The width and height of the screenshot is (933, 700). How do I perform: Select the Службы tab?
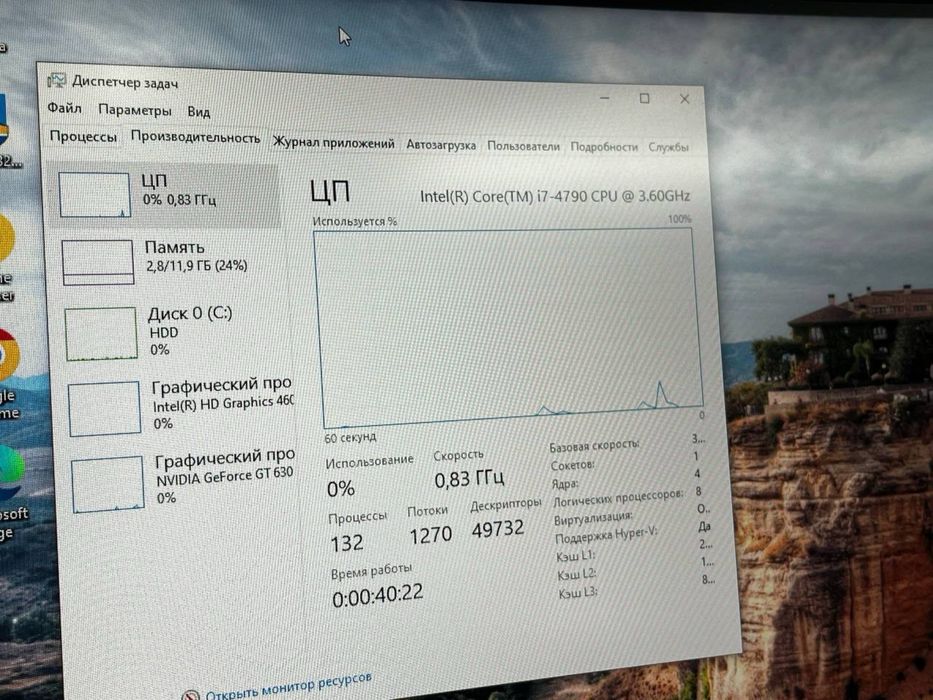(668, 147)
